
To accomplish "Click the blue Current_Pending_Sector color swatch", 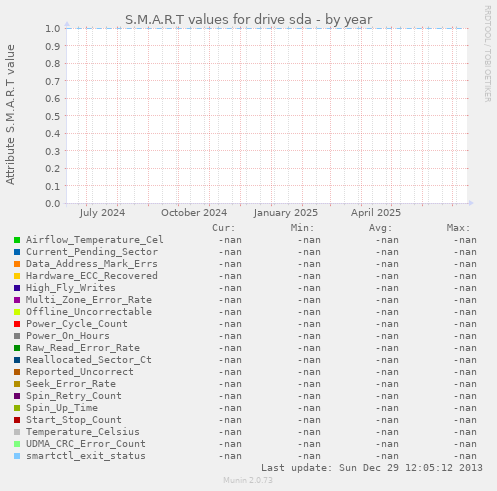I will pyautogui.click(x=17, y=252).
